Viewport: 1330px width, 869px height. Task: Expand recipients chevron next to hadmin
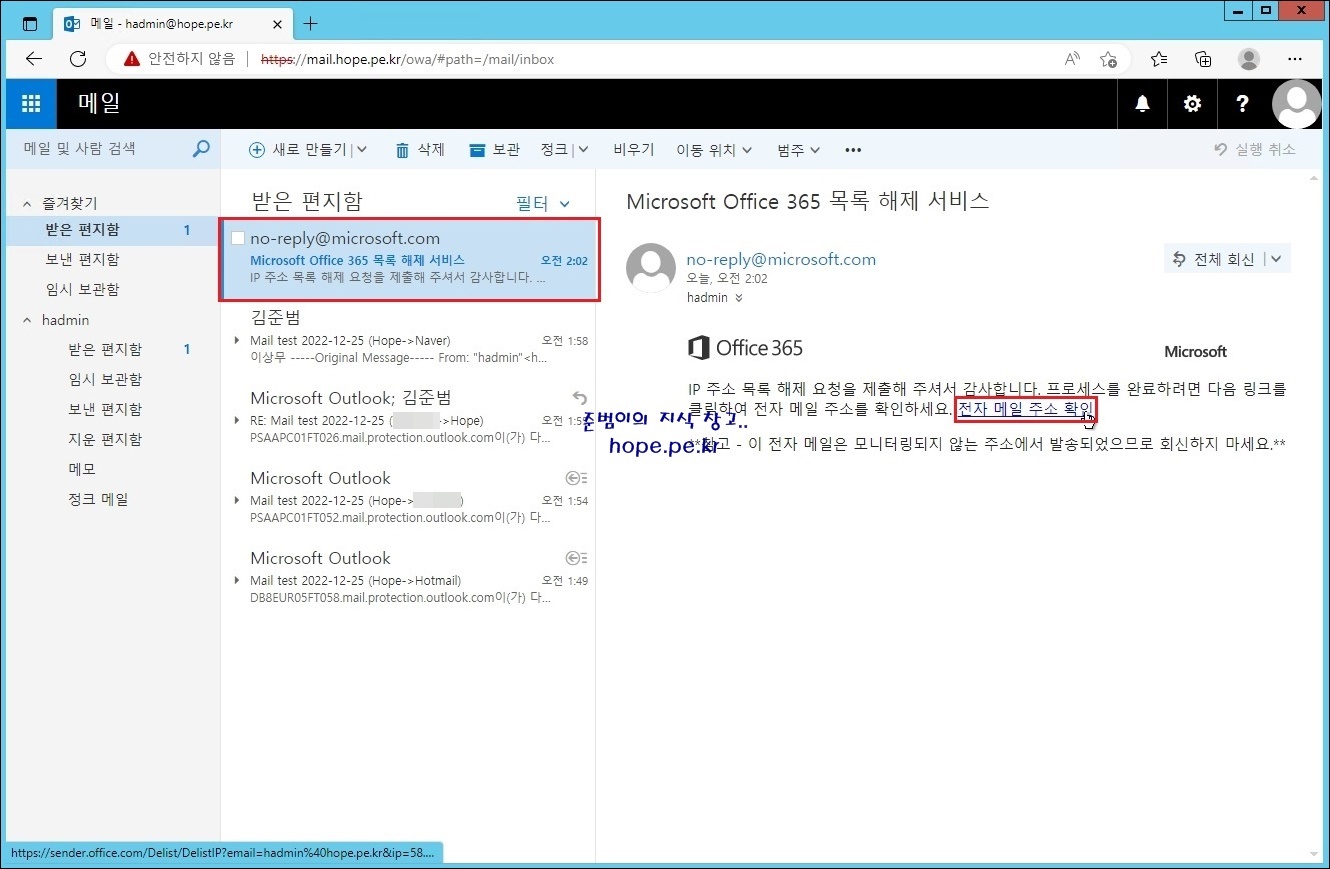pyautogui.click(x=739, y=298)
